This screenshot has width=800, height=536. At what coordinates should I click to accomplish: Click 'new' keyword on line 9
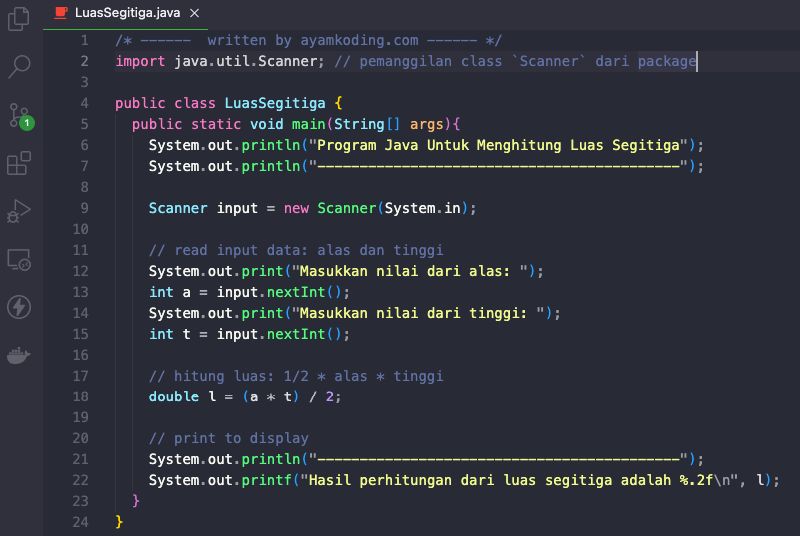[296, 208]
